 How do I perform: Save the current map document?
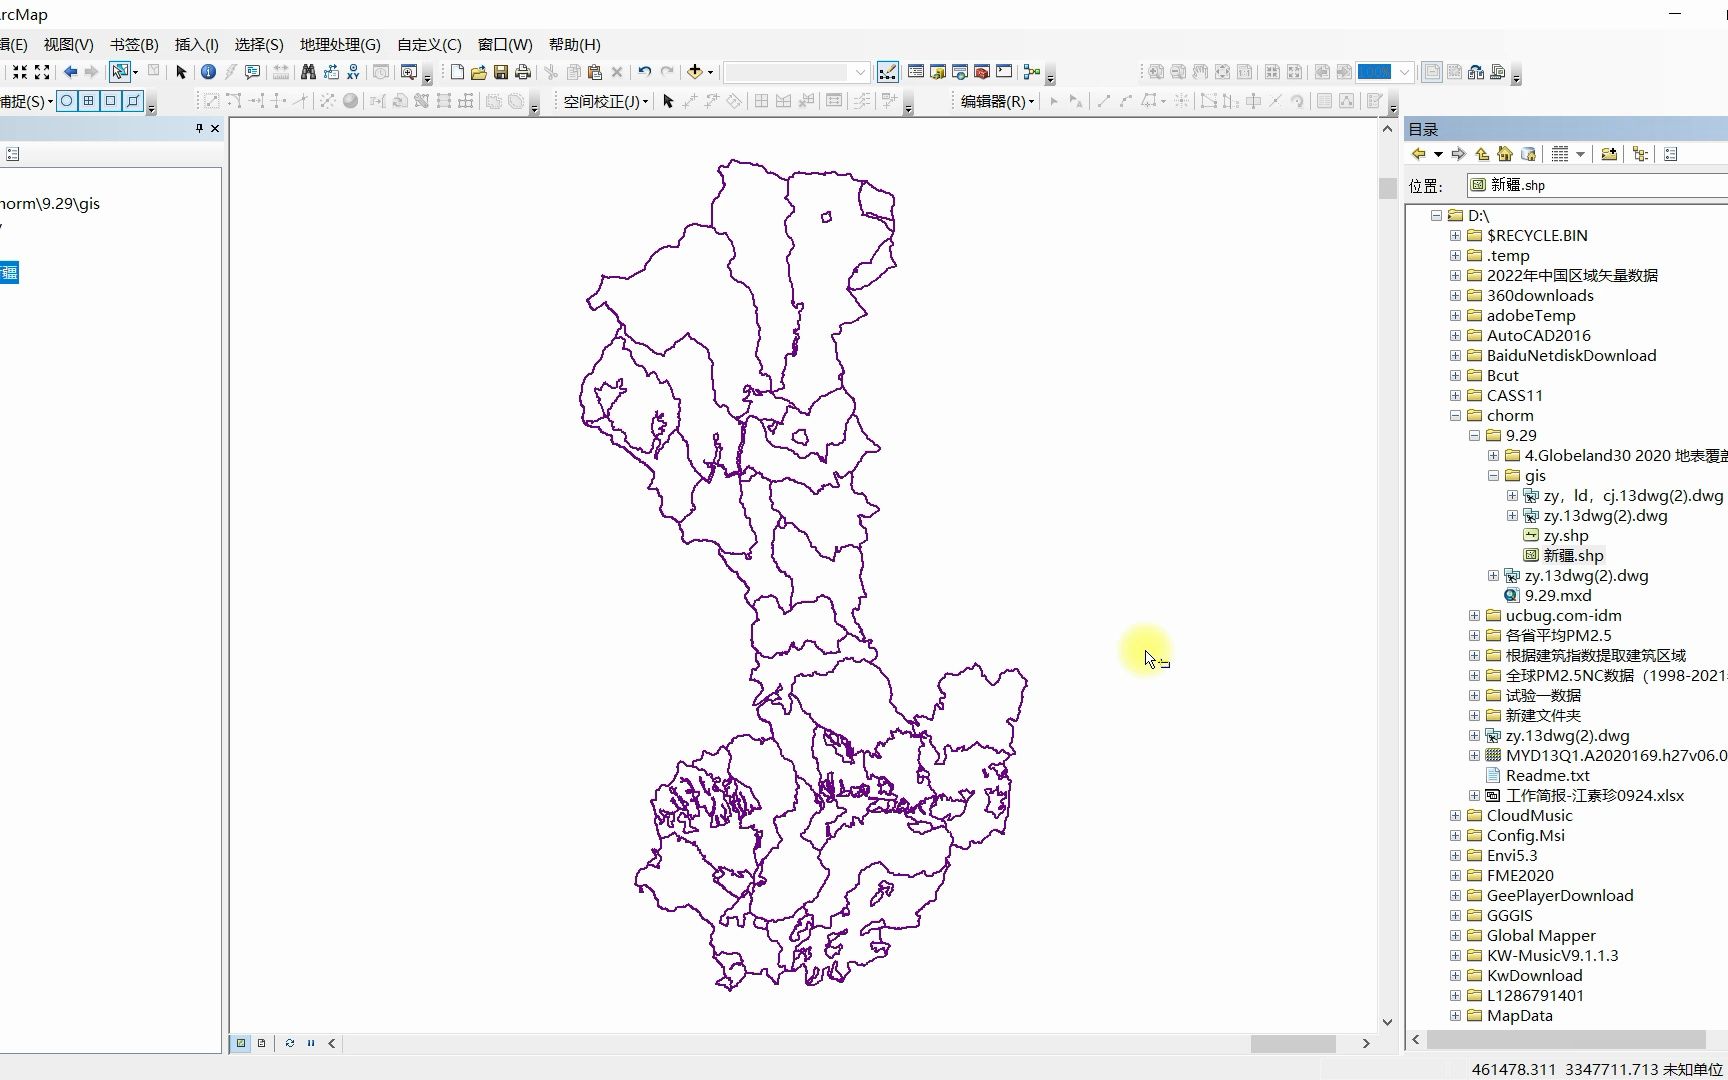click(500, 71)
